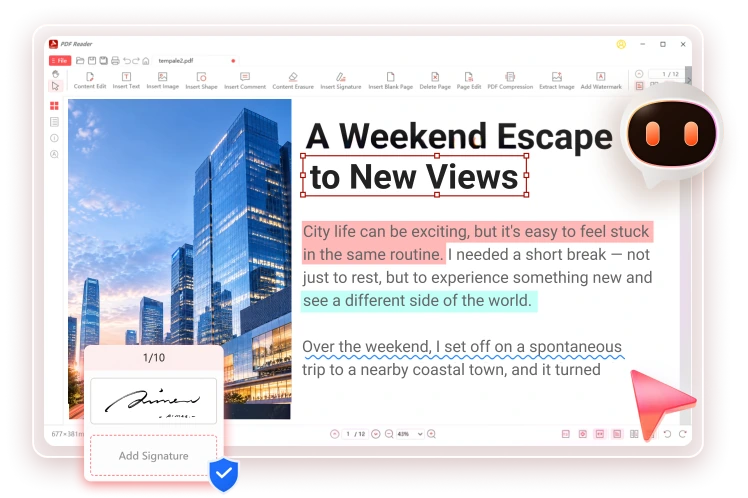Go to next page in bottom bar
Viewport: 748px width, 498px height.
375,434
